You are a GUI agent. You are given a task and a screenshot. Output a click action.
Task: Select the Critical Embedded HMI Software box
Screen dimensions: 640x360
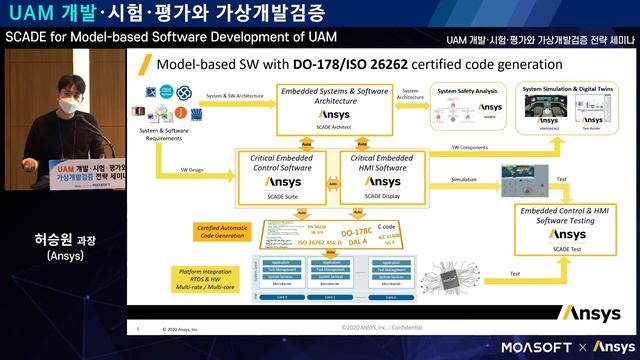382,178
